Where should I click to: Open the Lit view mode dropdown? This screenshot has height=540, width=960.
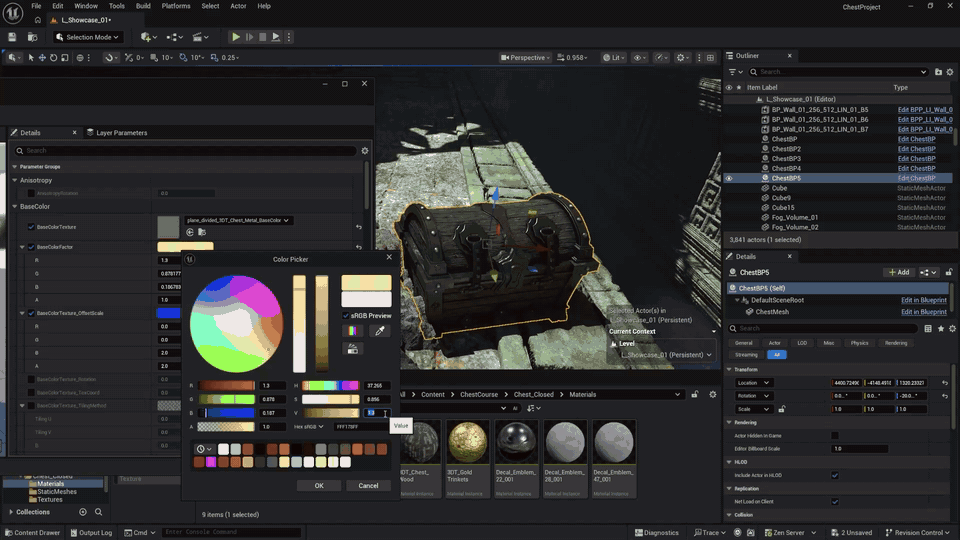pyautogui.click(x=613, y=58)
